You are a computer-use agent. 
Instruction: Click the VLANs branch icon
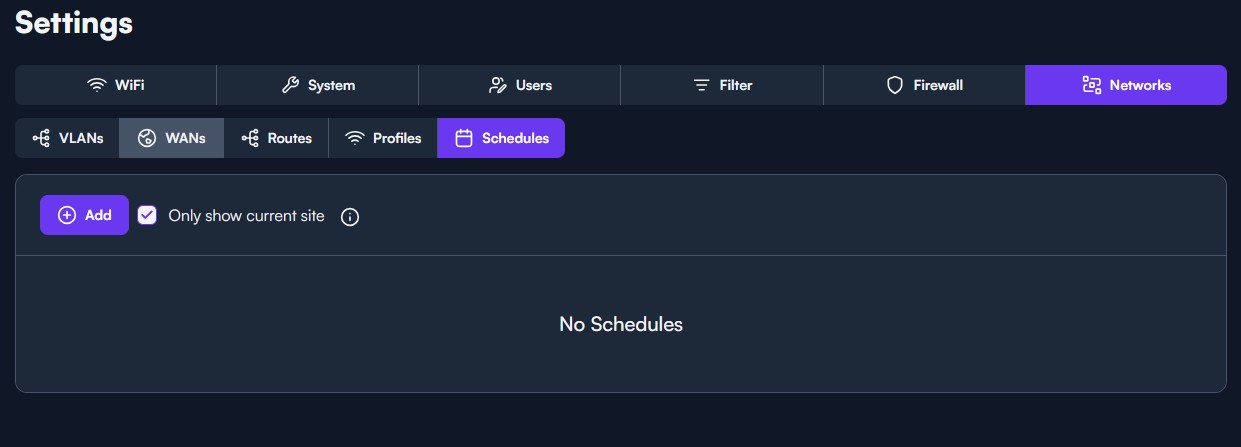coord(41,138)
